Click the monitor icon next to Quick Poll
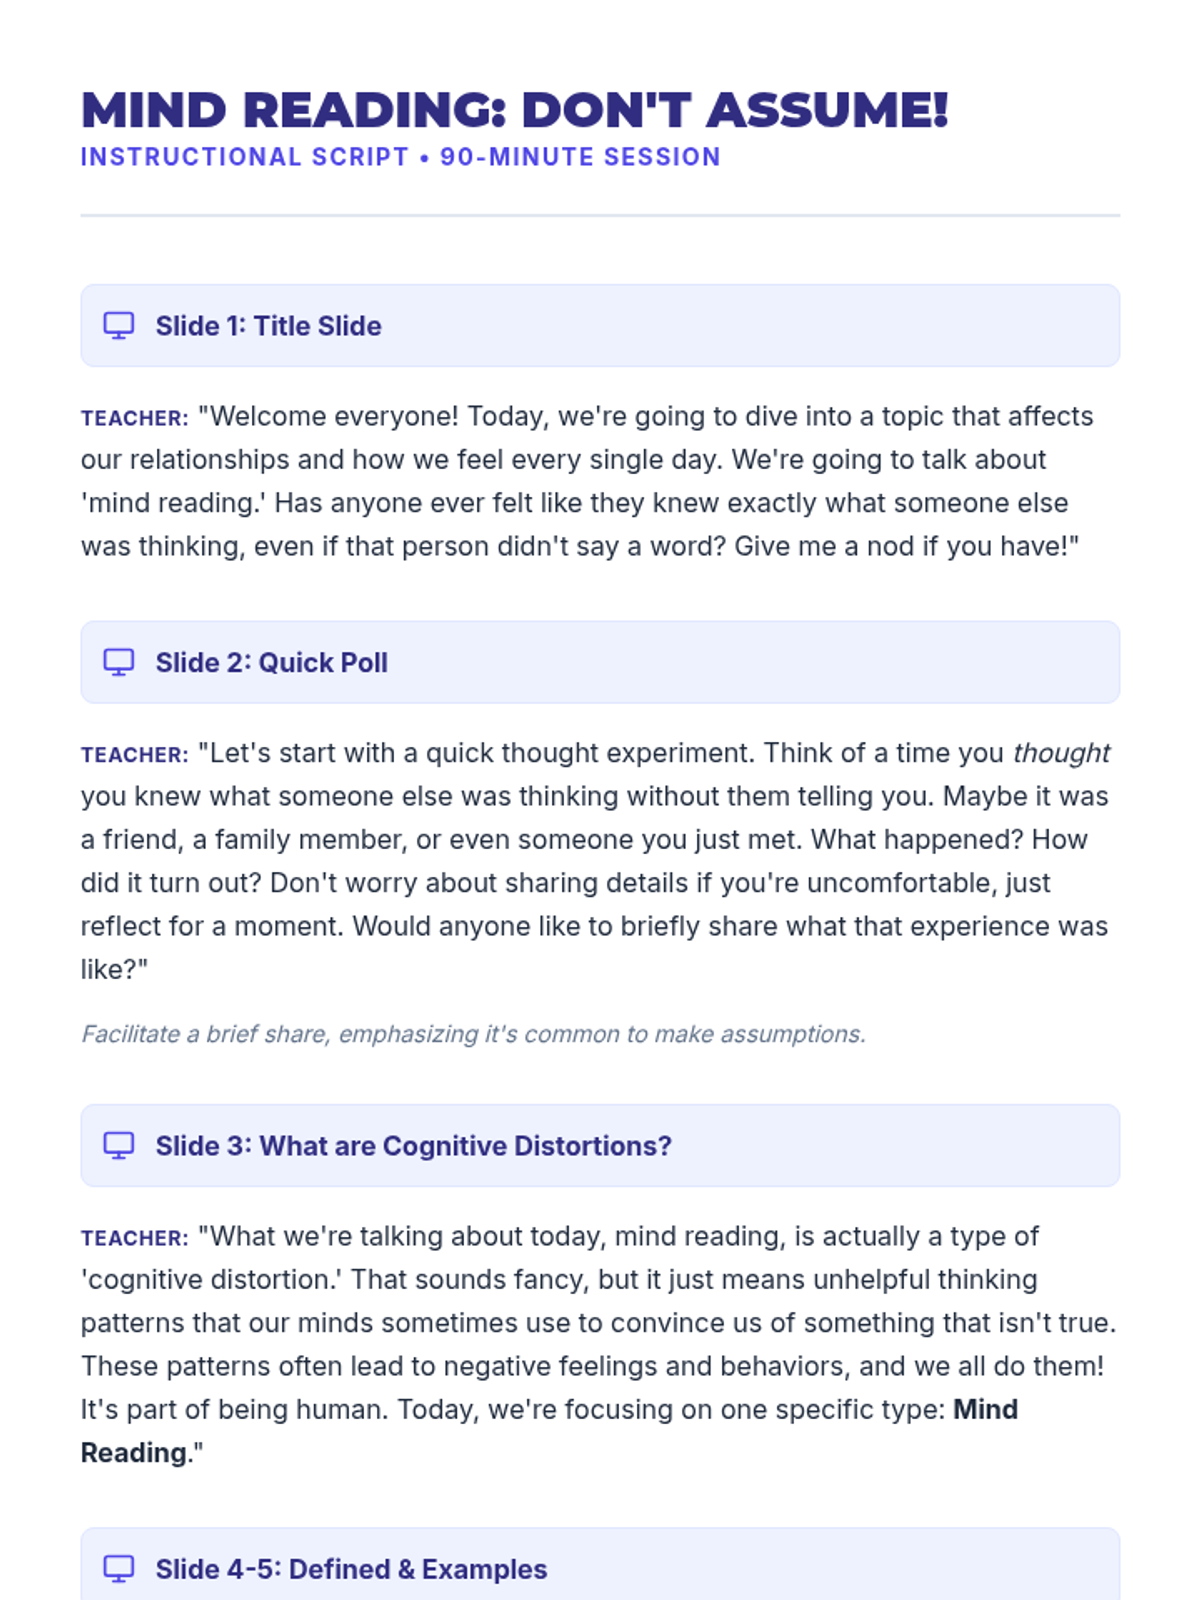This screenshot has height=1600, width=1200. (x=119, y=663)
